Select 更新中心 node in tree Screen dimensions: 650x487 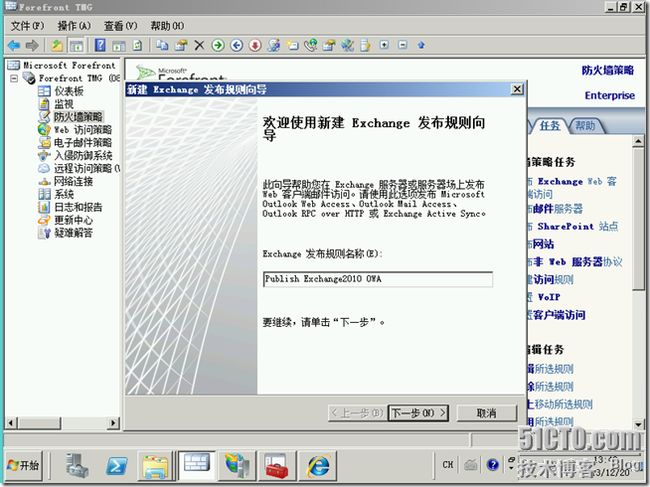point(73,220)
